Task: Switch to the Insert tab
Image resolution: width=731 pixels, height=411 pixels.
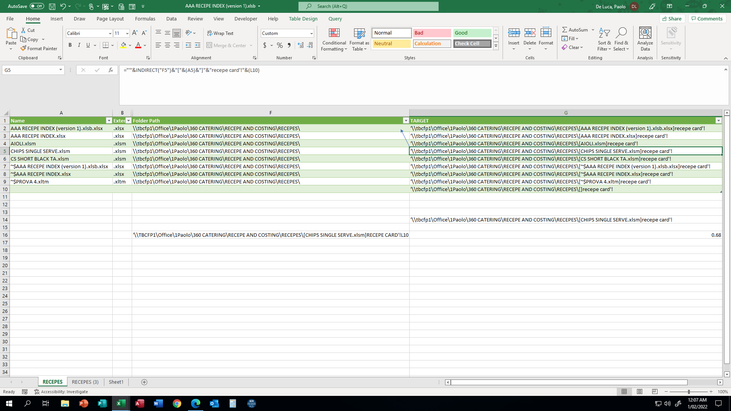Action: tap(56, 19)
